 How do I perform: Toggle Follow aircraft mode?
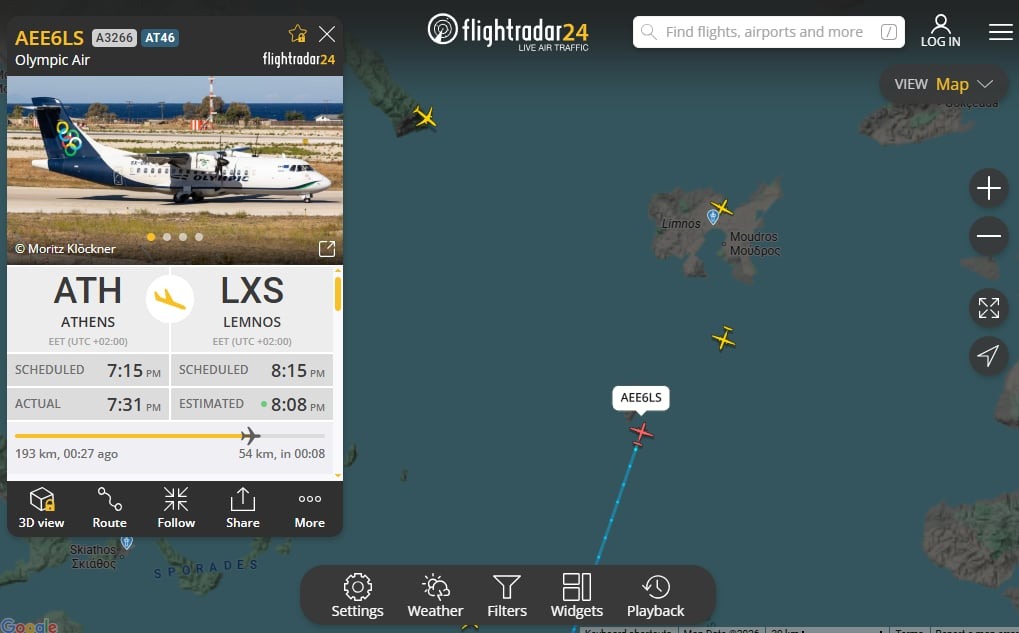176,508
